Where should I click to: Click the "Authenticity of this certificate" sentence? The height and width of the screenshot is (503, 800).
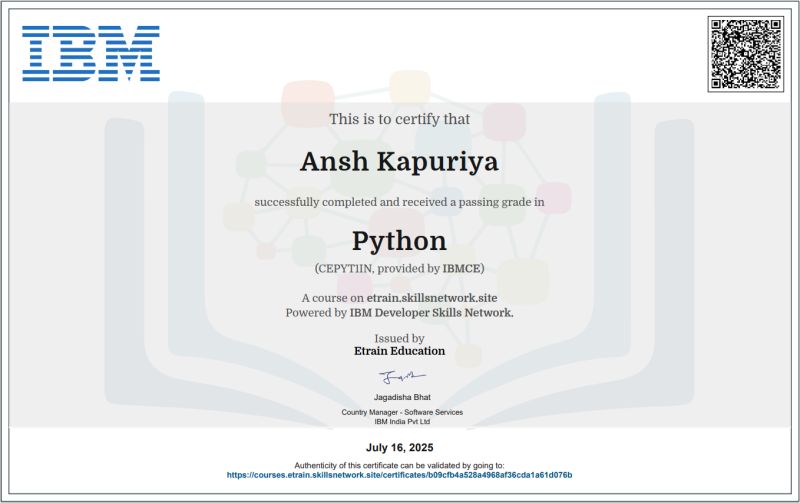point(399,465)
